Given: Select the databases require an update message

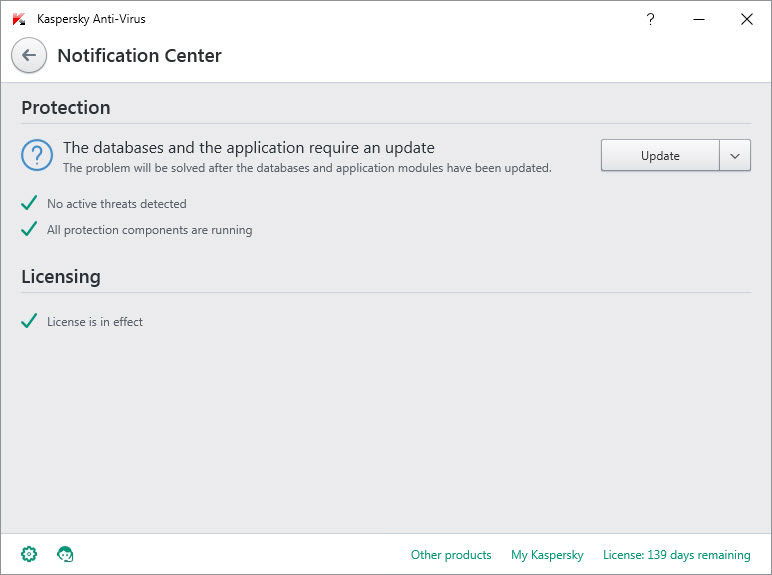Looking at the screenshot, I should click(248, 148).
